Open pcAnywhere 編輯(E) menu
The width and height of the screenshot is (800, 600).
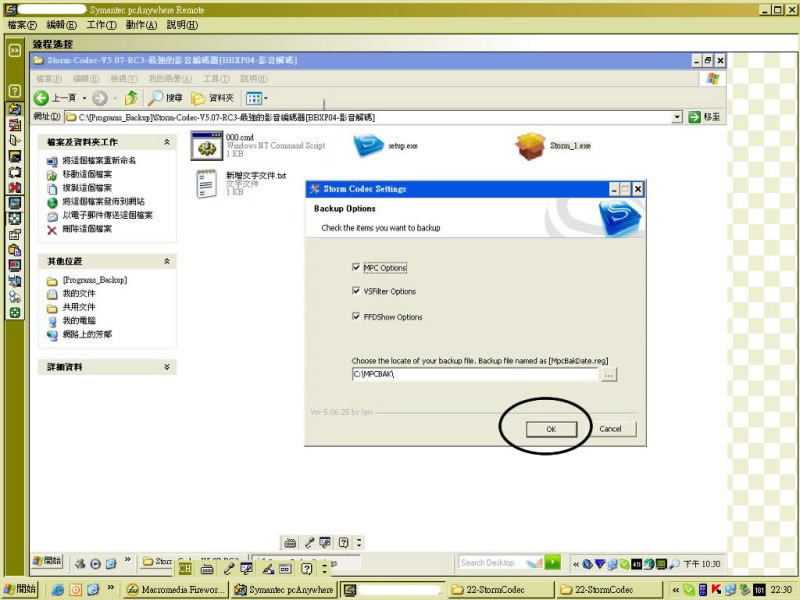point(61,24)
